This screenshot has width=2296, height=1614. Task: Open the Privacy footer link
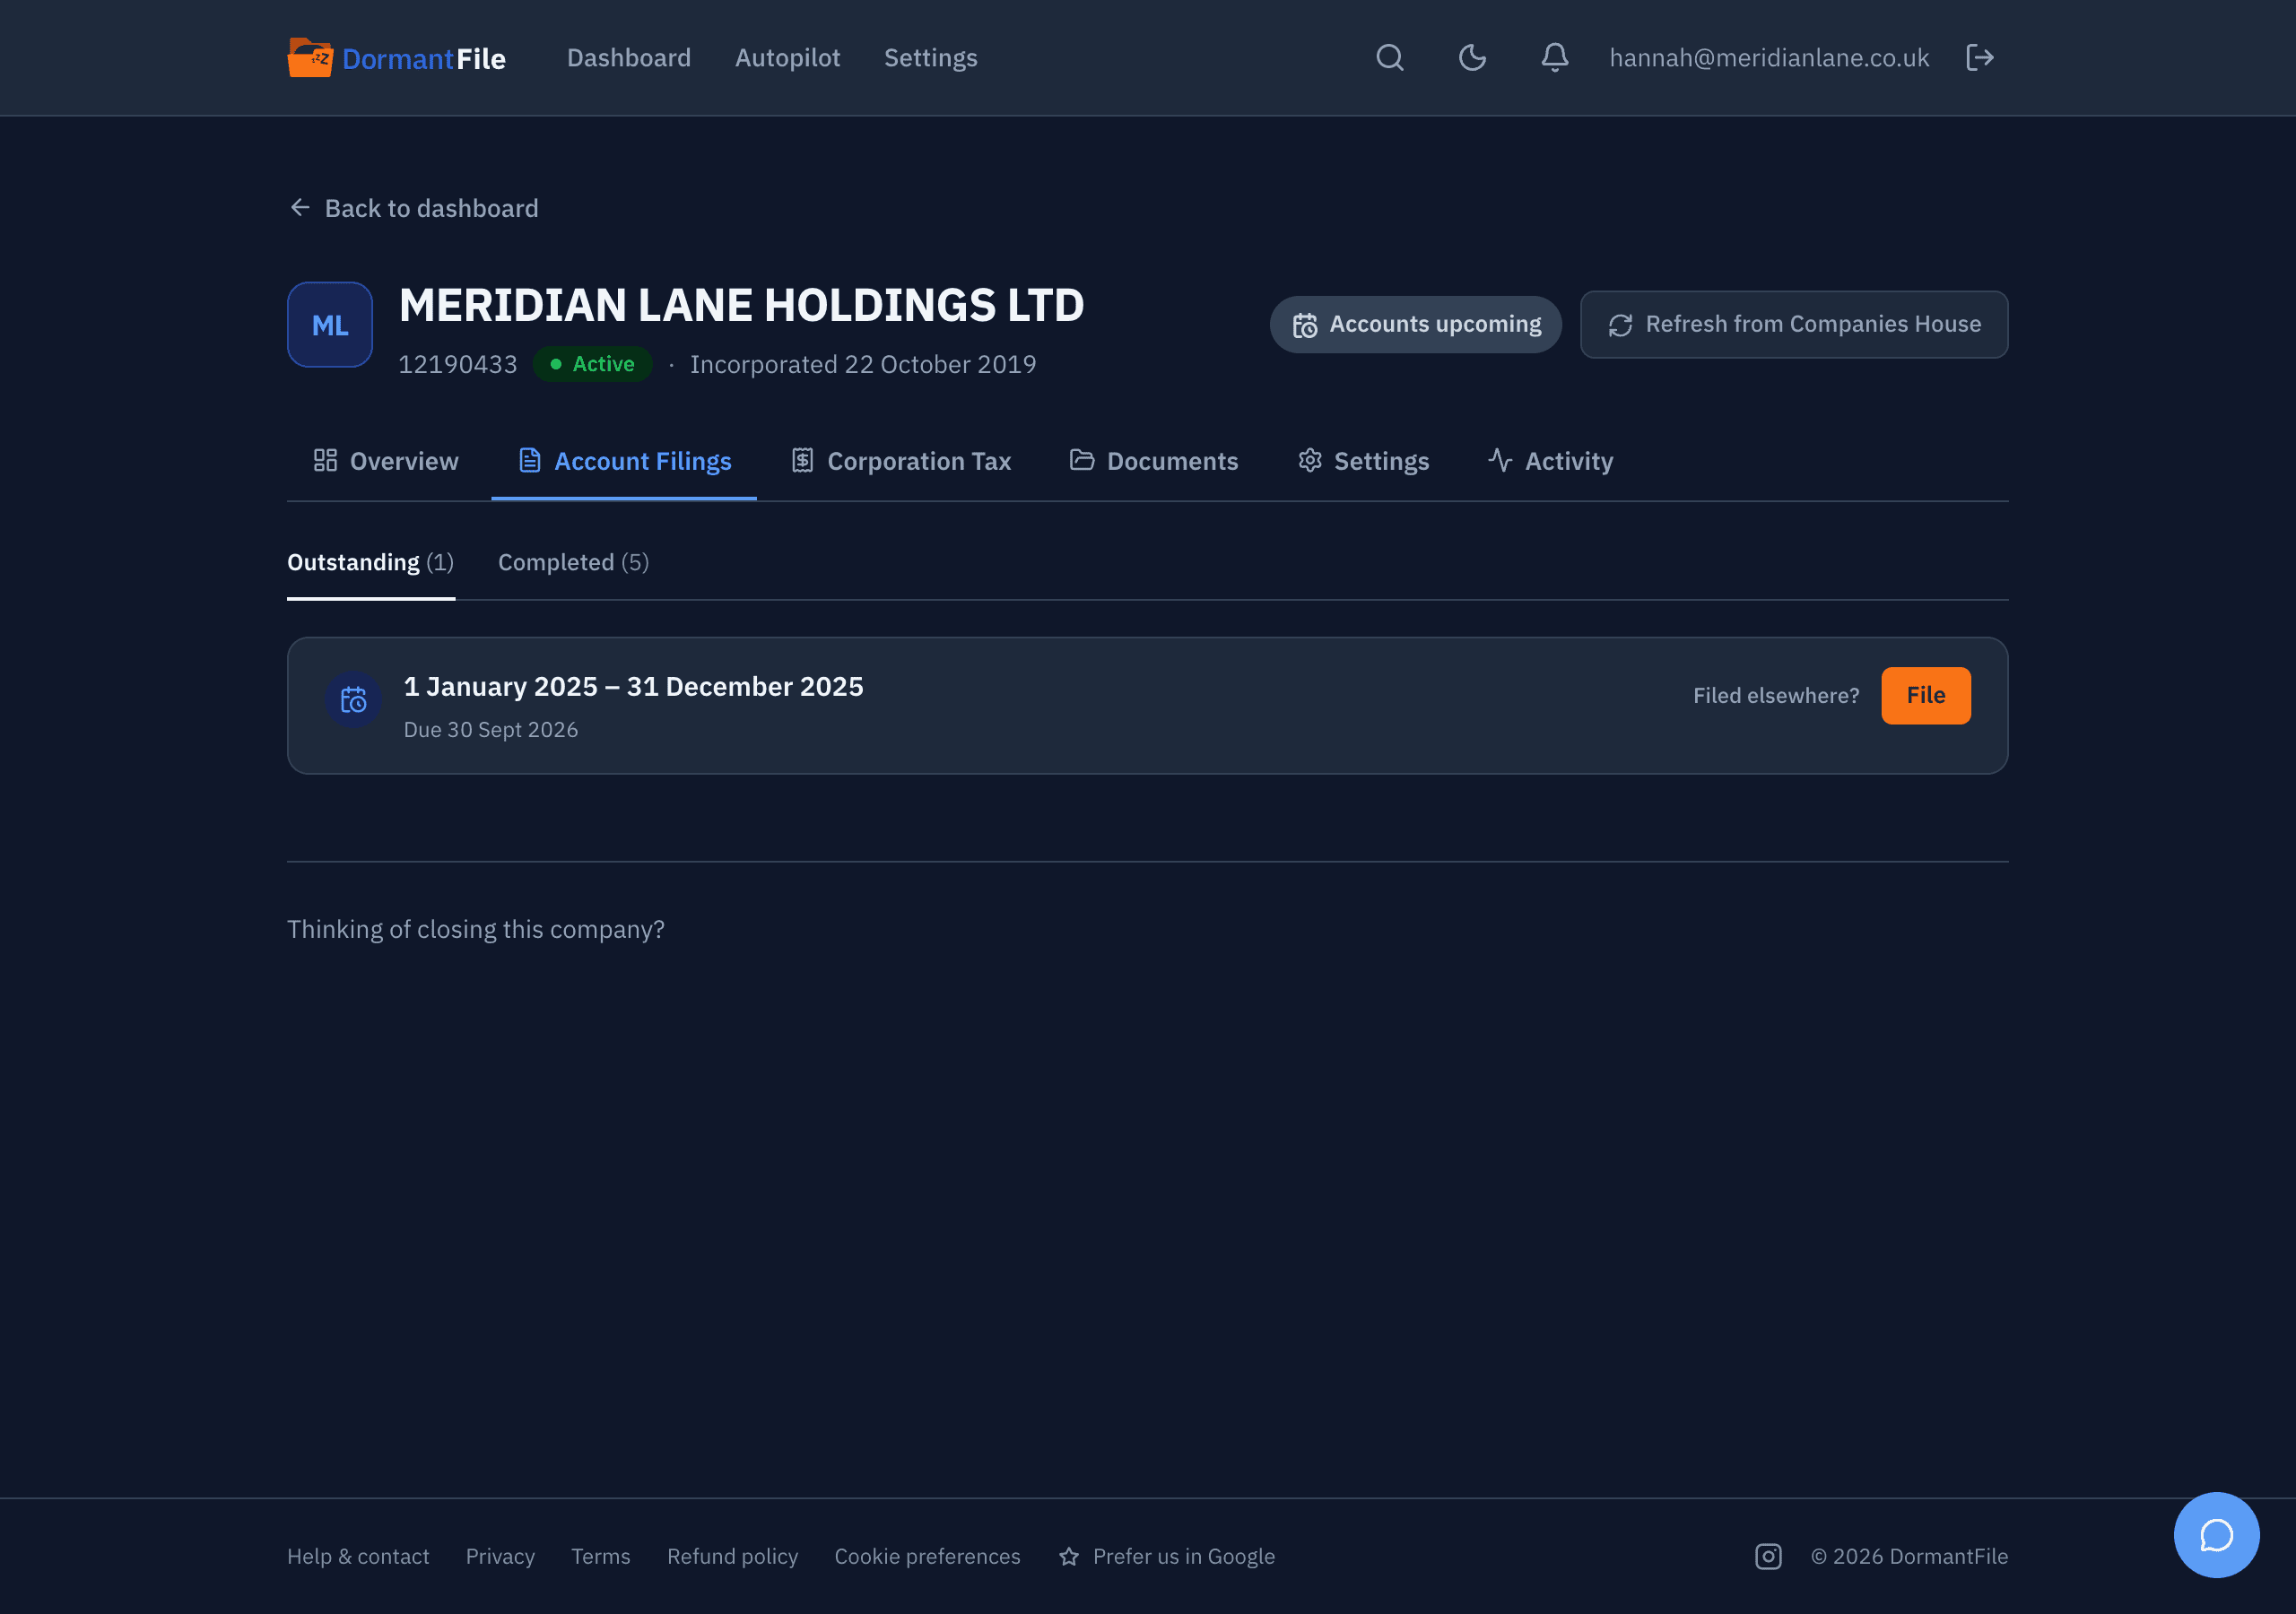500,1557
